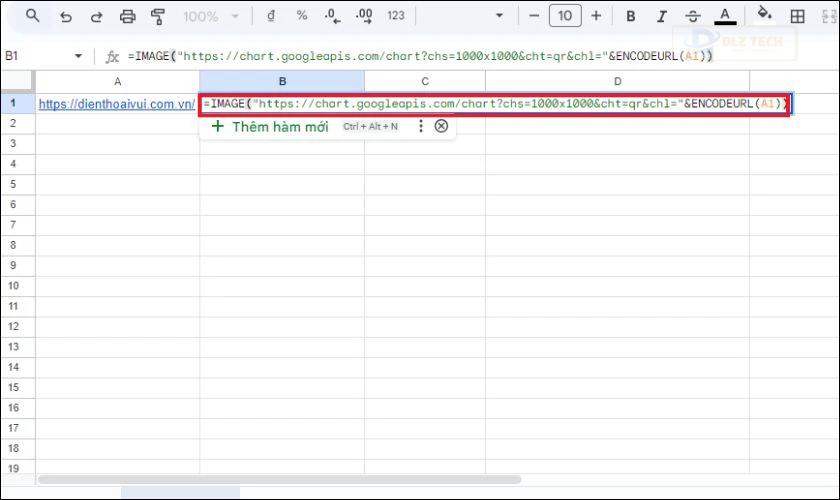Click the Undo arrow icon
Image resolution: width=840 pixels, height=500 pixels.
click(x=65, y=17)
